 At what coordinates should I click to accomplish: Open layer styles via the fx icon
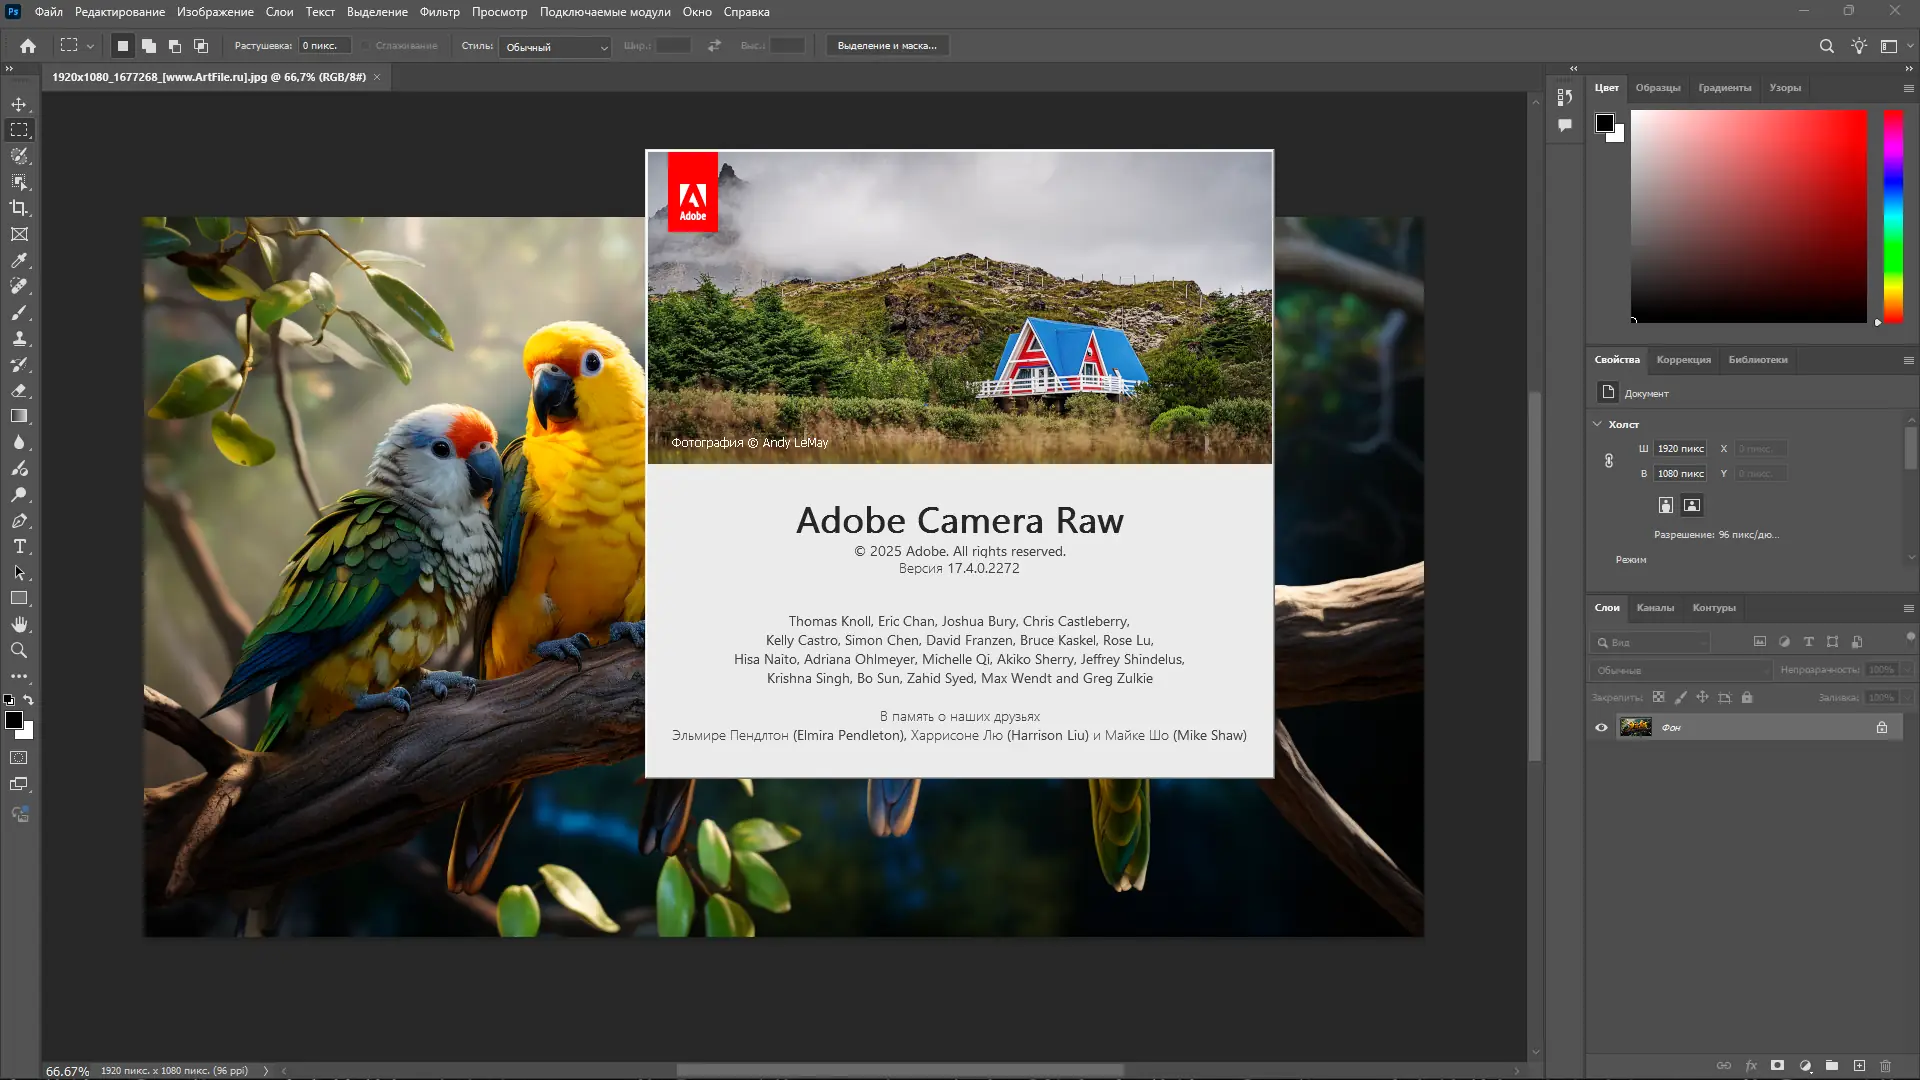point(1751,1066)
